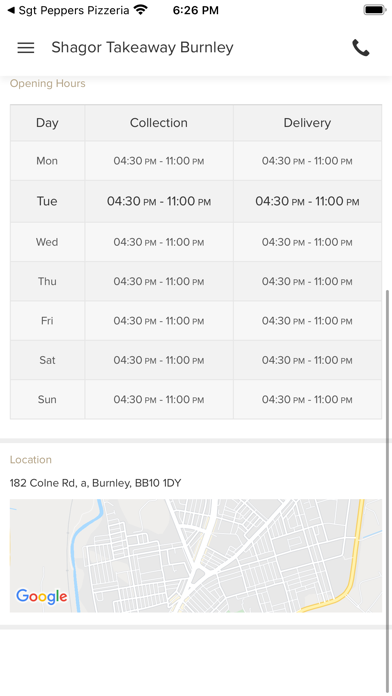Tap the 6:26 PM status bar clock
Image resolution: width=392 pixels, height=696 pixels.
point(196,10)
